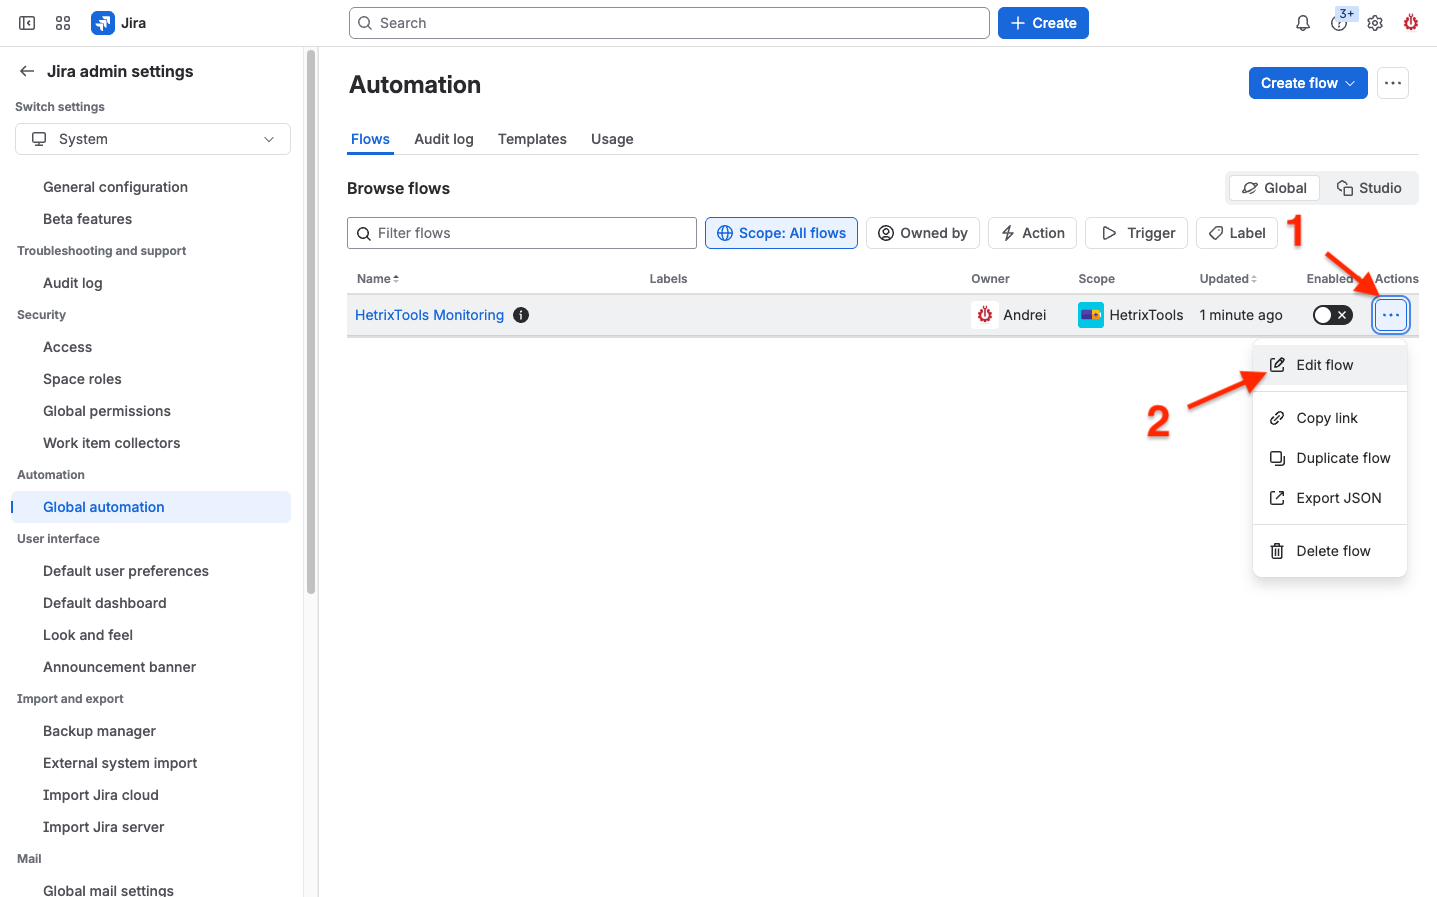Open the help icon with 3+ badge
Image resolution: width=1437 pixels, height=897 pixels.
click(1340, 22)
